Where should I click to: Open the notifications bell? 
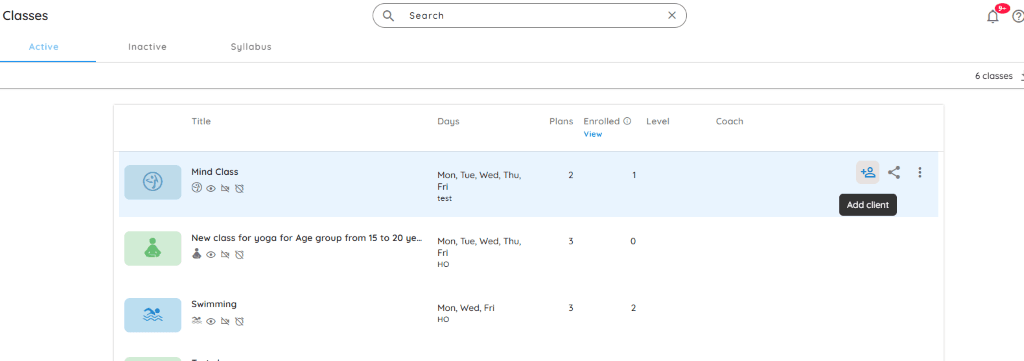pos(993,16)
